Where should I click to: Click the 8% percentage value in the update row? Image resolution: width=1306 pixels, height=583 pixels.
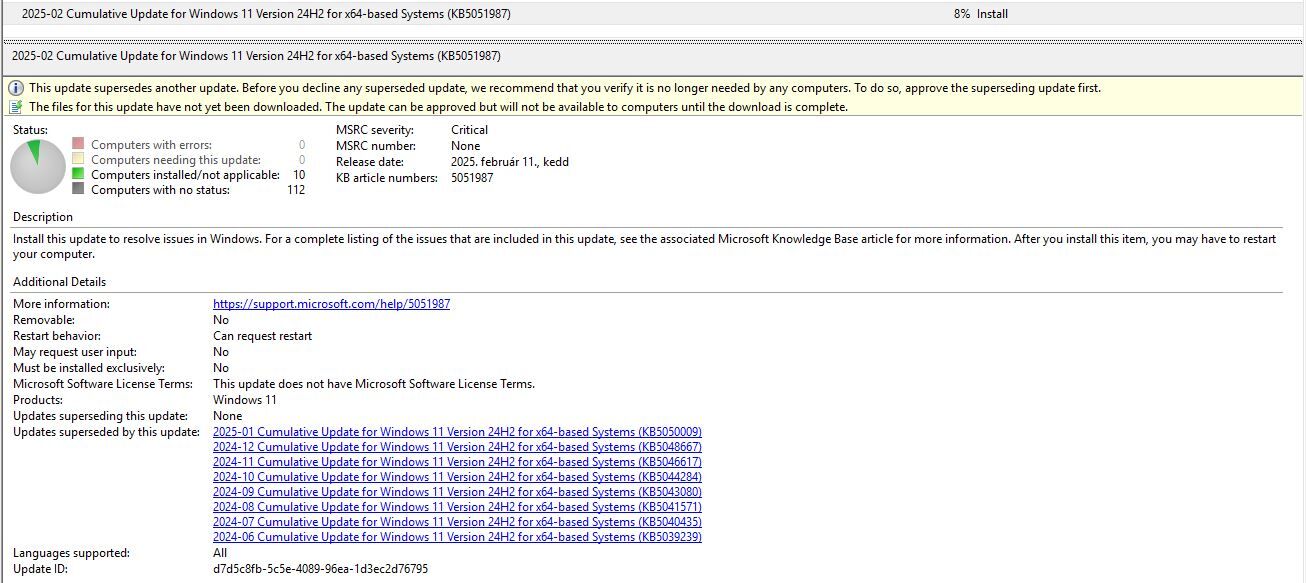click(962, 14)
